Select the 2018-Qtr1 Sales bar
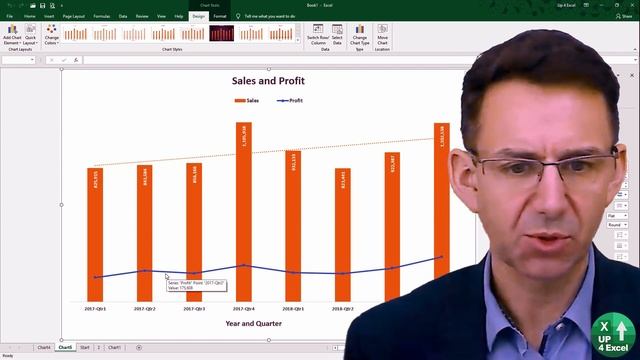Image resolution: width=640 pixels, height=360 pixels. [x=293, y=226]
